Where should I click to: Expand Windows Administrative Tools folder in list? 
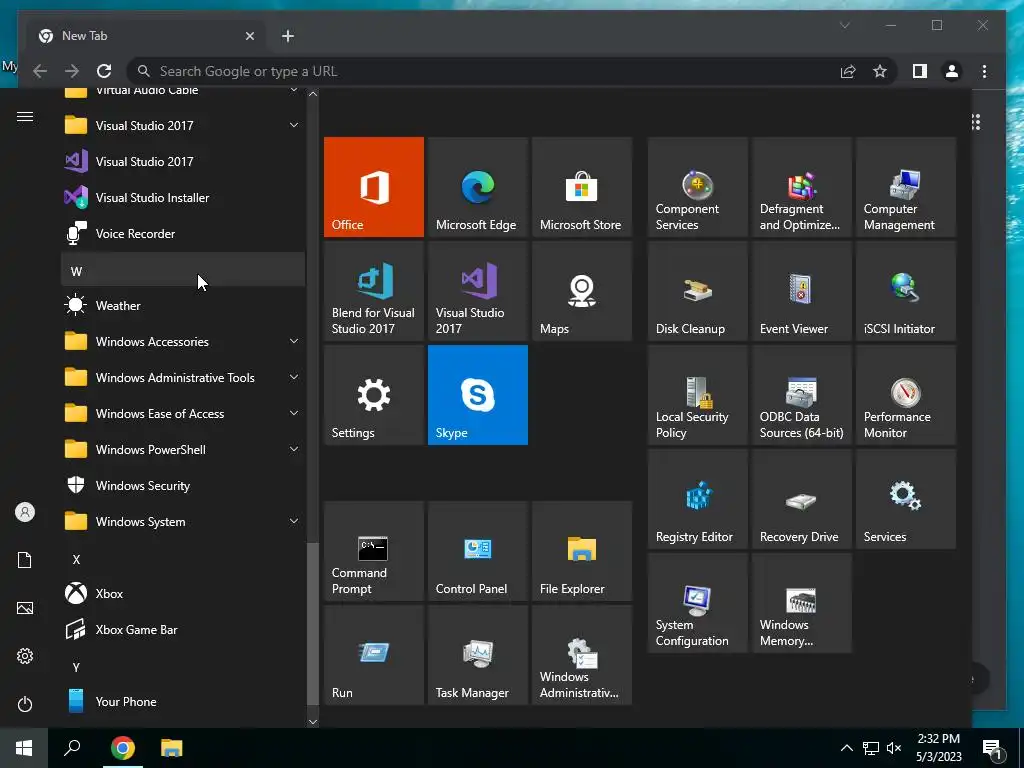click(x=183, y=377)
